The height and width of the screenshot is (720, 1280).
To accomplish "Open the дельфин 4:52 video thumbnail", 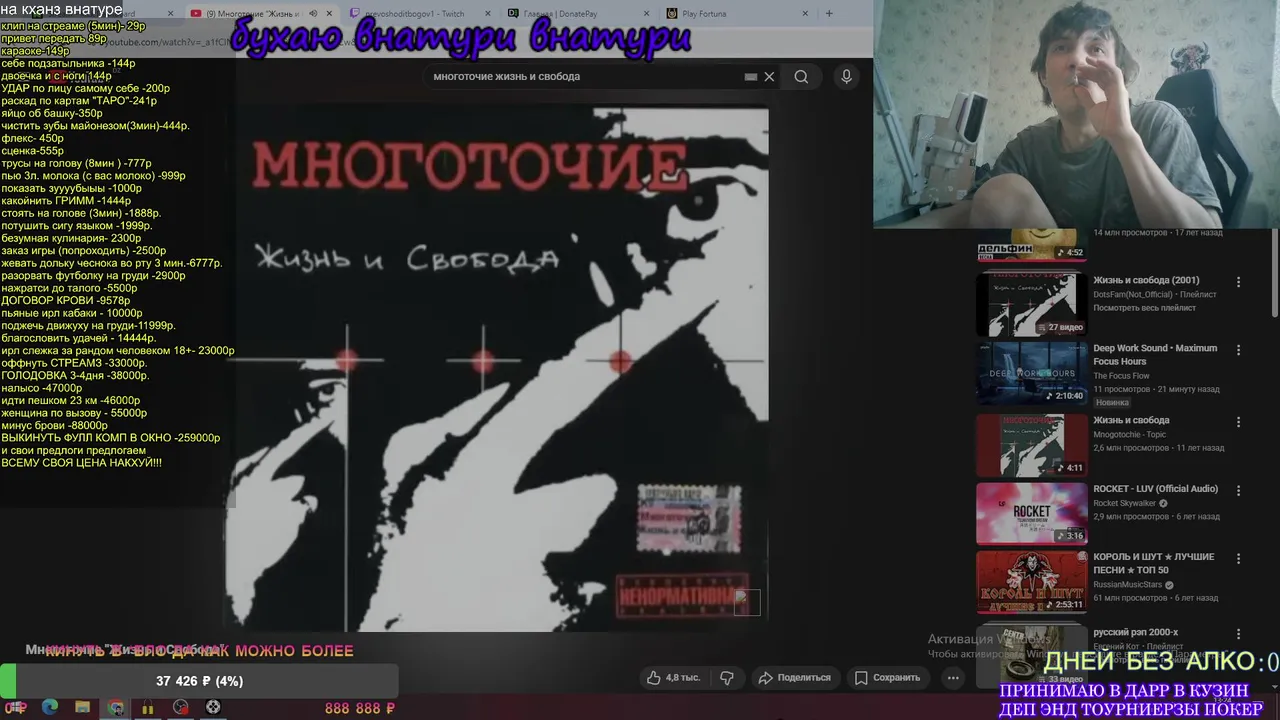I will click(x=1031, y=246).
